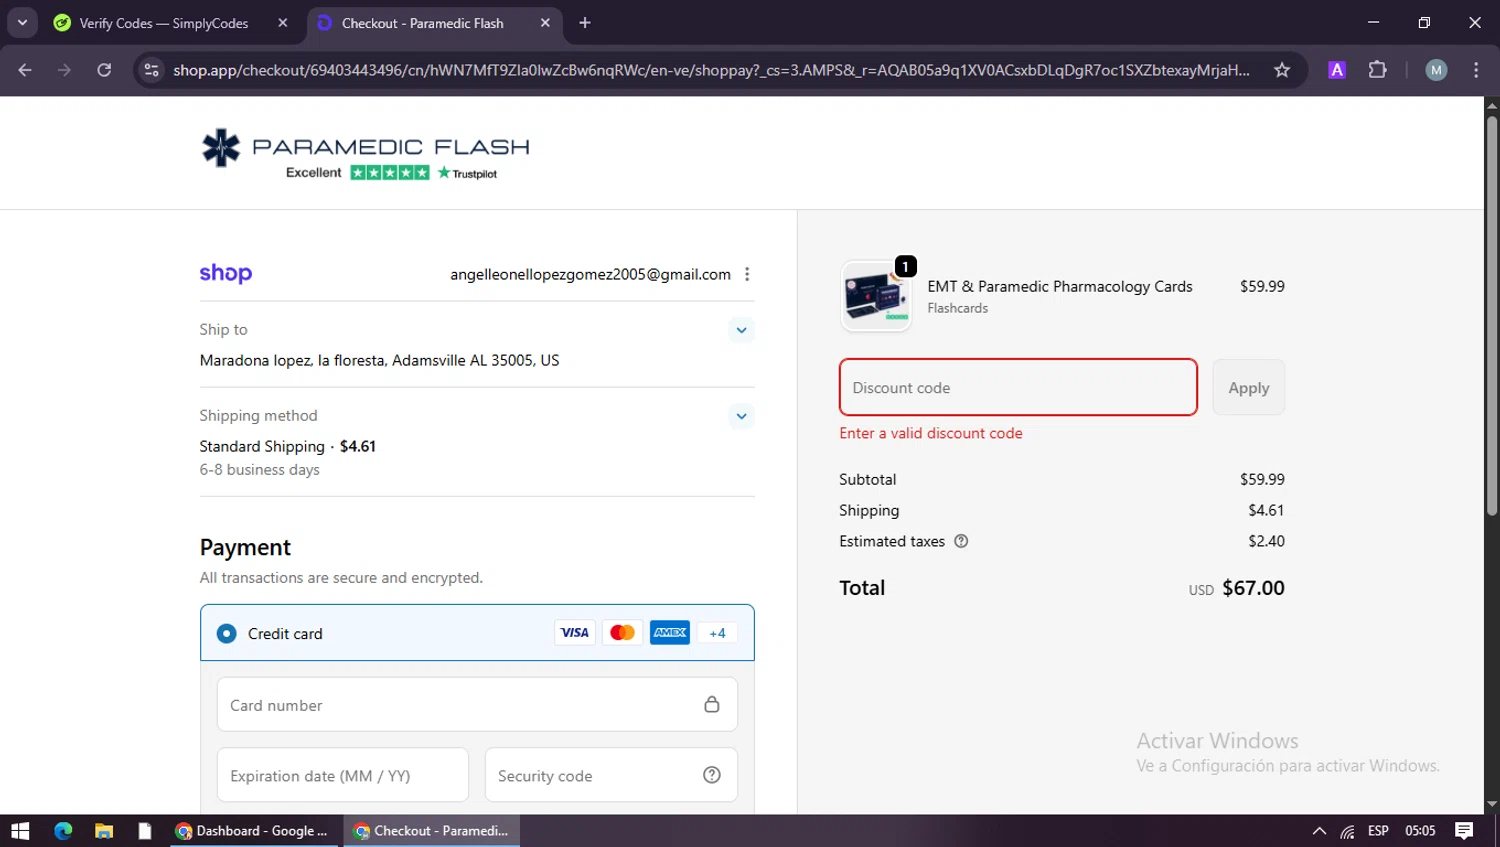The image size is (1500, 847).
Task: Bookmark this page with the star icon
Action: pos(1282,70)
